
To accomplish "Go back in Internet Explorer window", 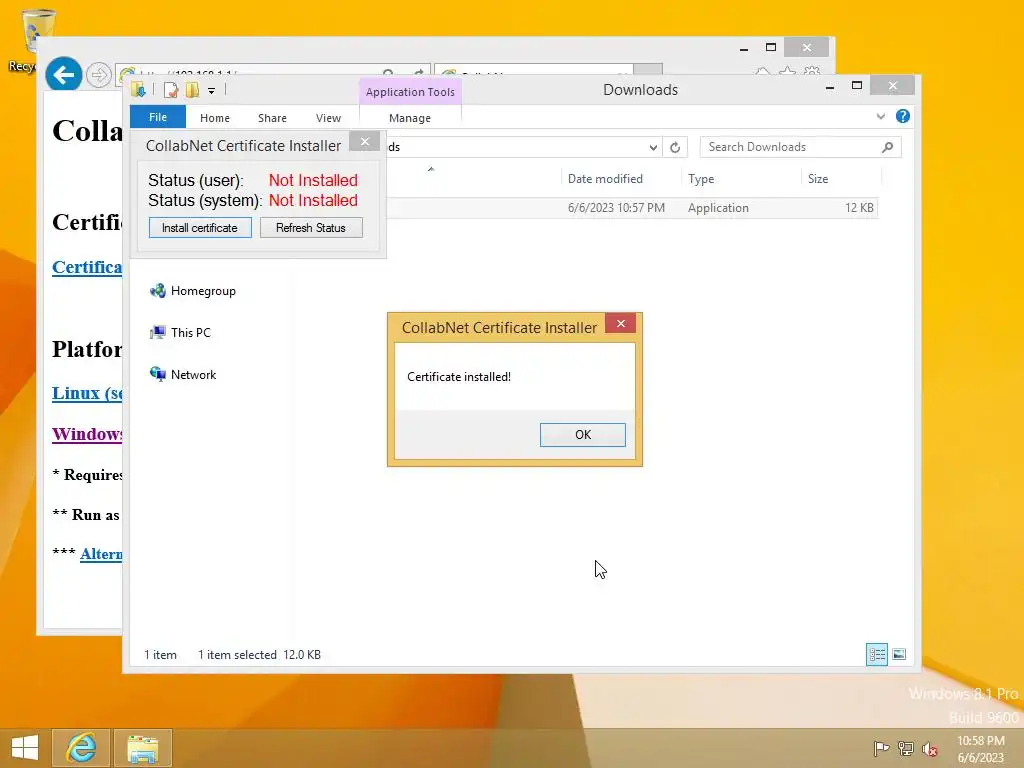I will 63,75.
